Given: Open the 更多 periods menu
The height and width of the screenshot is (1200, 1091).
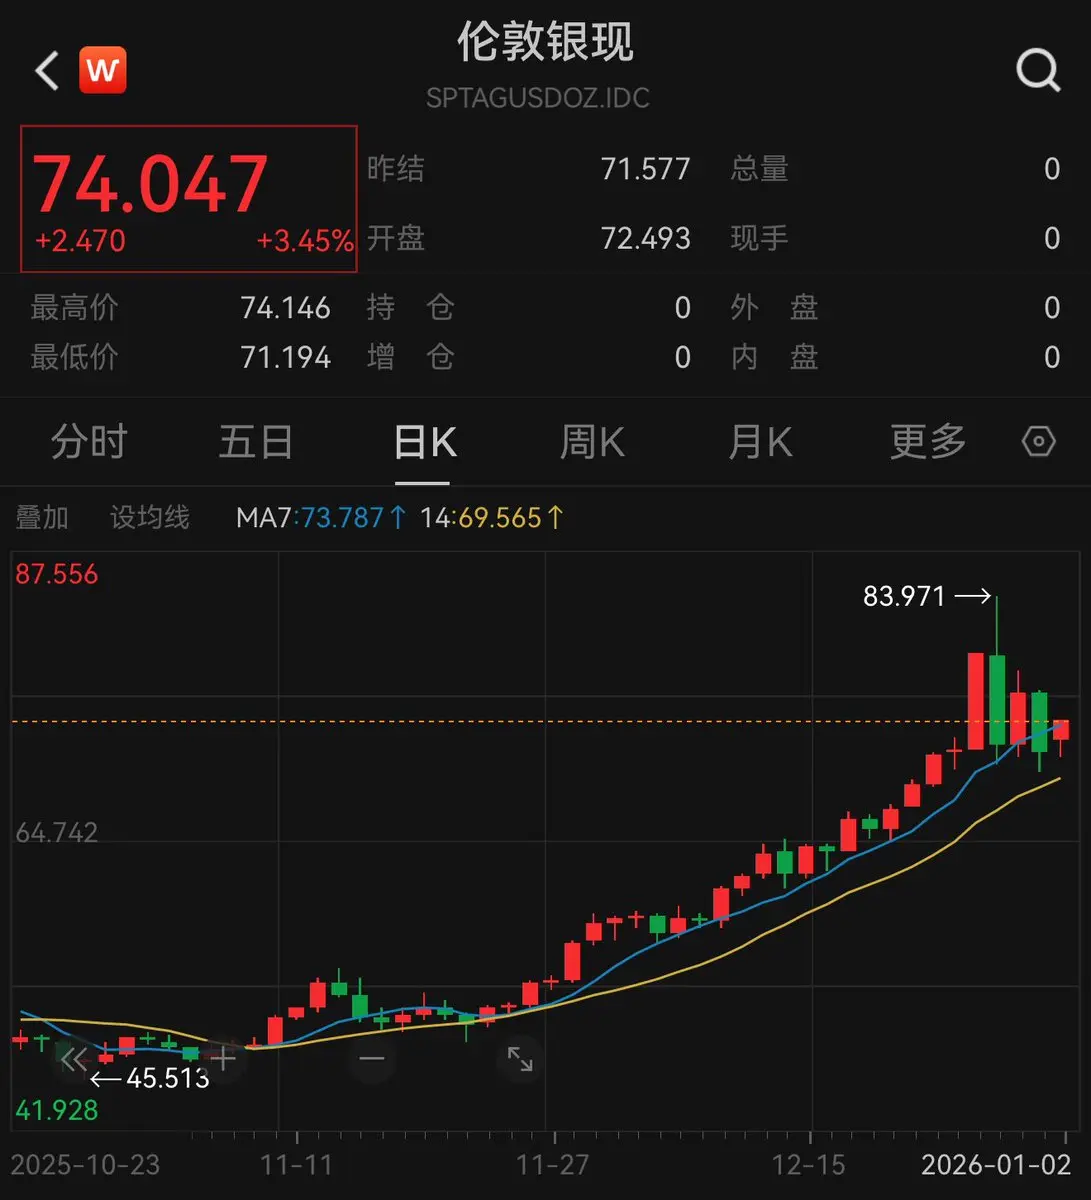Looking at the screenshot, I should pos(928,441).
